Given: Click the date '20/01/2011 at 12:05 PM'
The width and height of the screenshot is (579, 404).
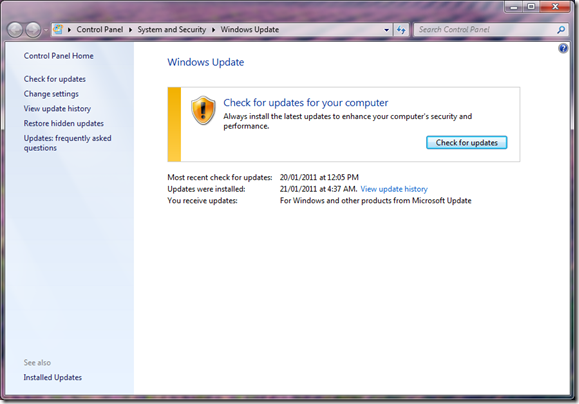Looking at the screenshot, I should [319, 177].
